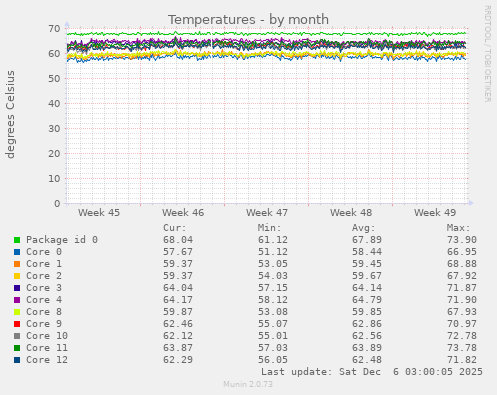Click the 50 value on the y-axis
The height and width of the screenshot is (395, 497).
(54, 79)
